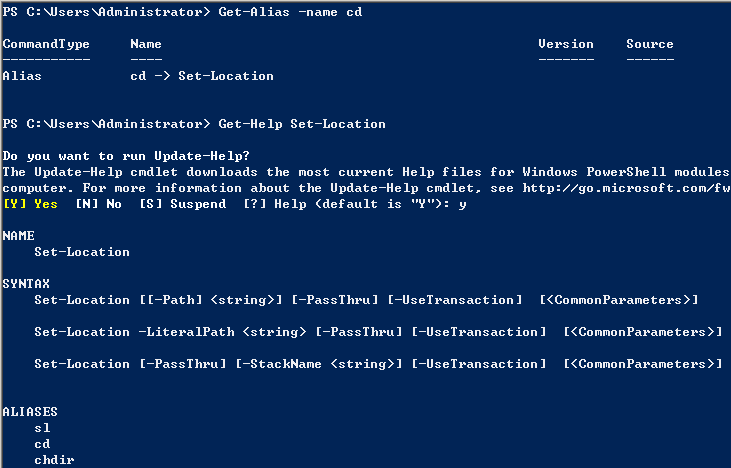Click the Source column header
This screenshot has width=731, height=468.
tap(649, 44)
